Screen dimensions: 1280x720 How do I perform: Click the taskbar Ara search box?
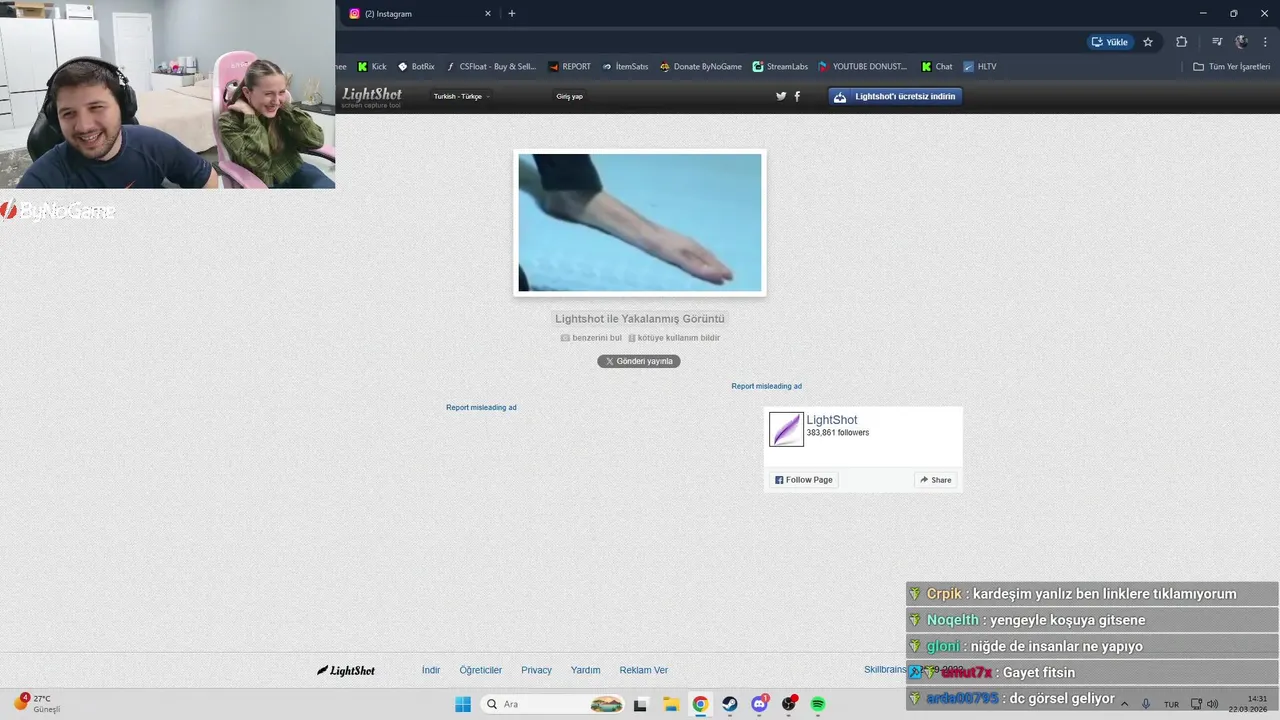554,704
